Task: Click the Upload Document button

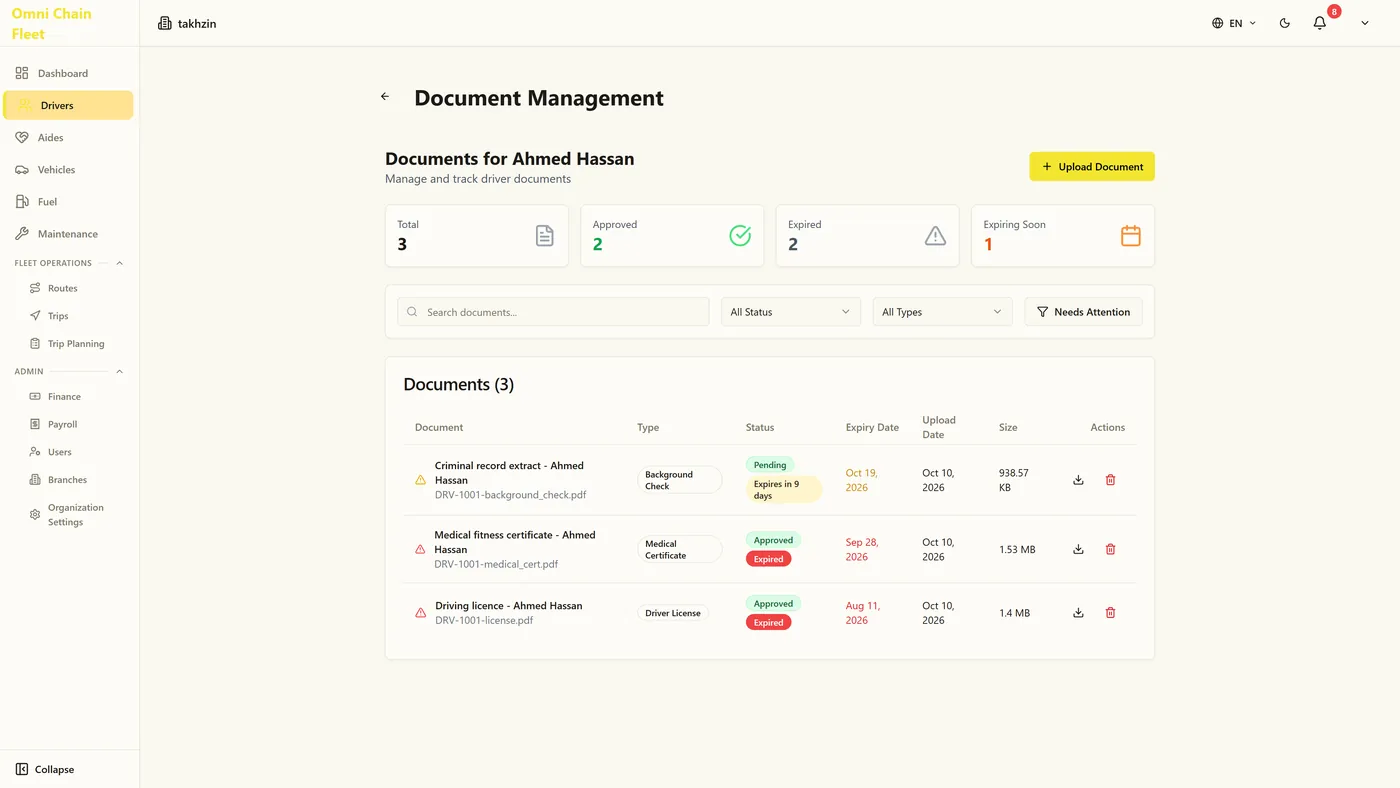Action: click(x=1092, y=167)
